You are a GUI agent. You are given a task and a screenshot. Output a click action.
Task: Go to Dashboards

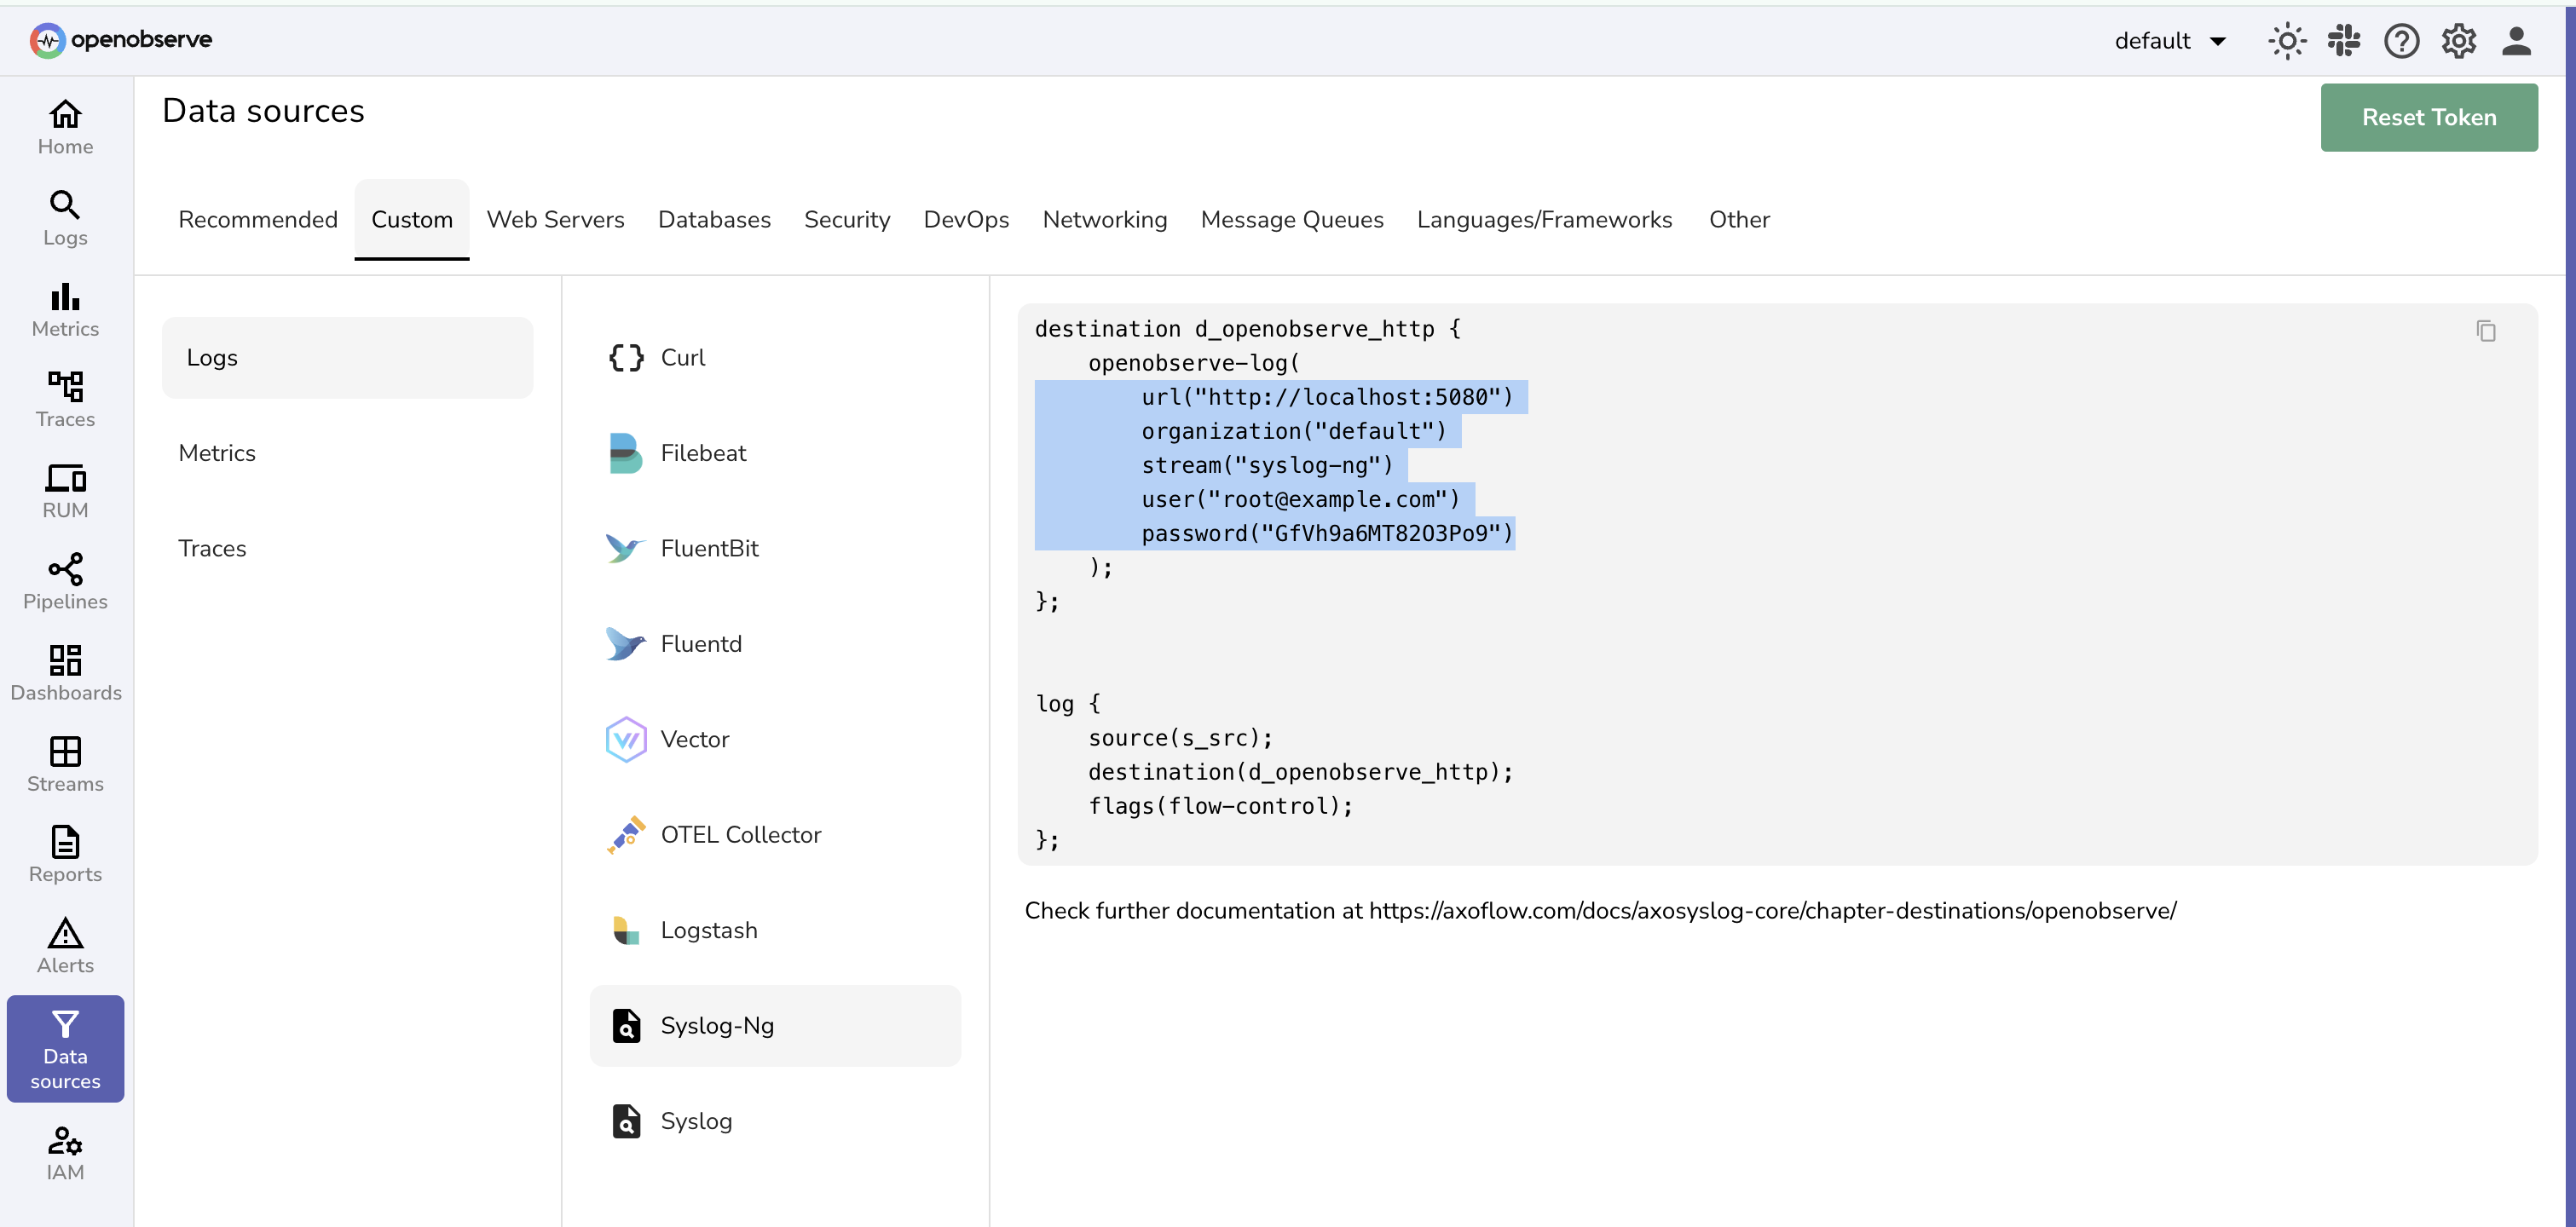pos(64,672)
